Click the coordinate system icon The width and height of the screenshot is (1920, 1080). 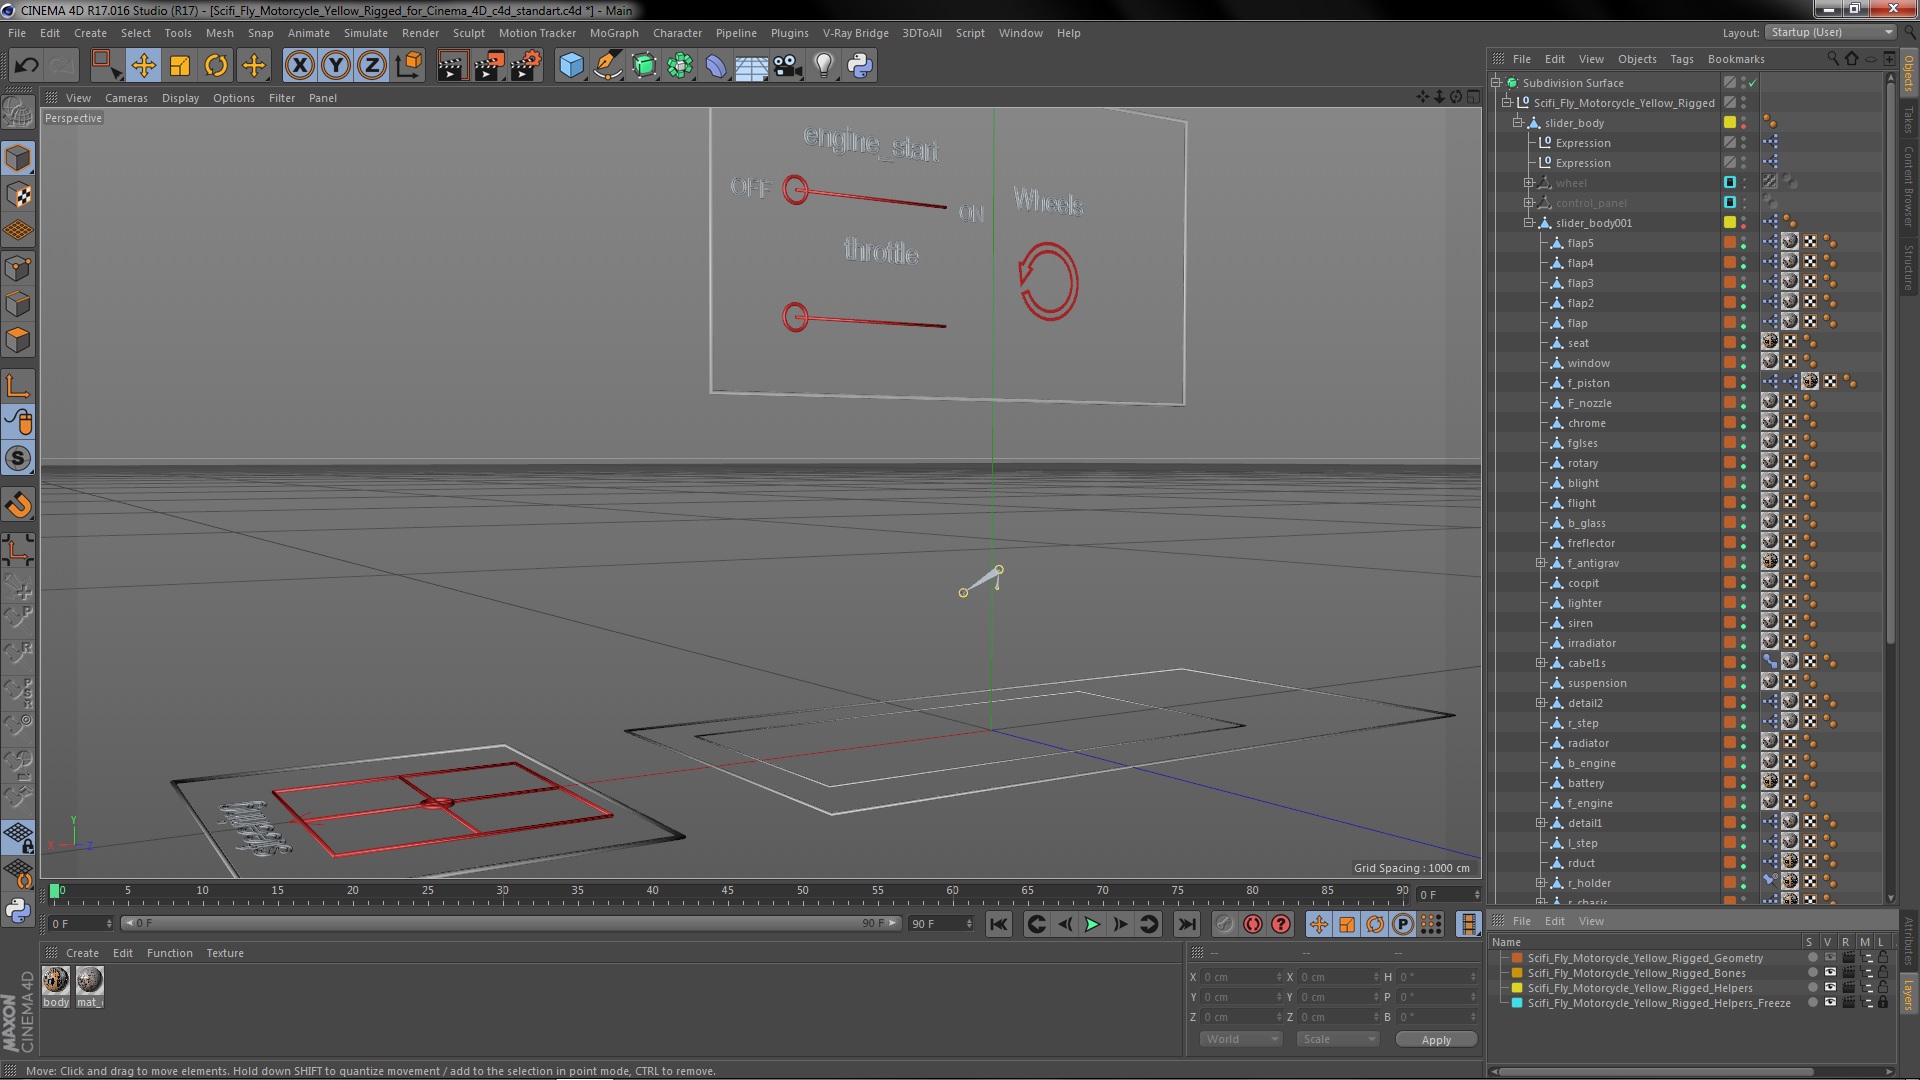tap(409, 66)
